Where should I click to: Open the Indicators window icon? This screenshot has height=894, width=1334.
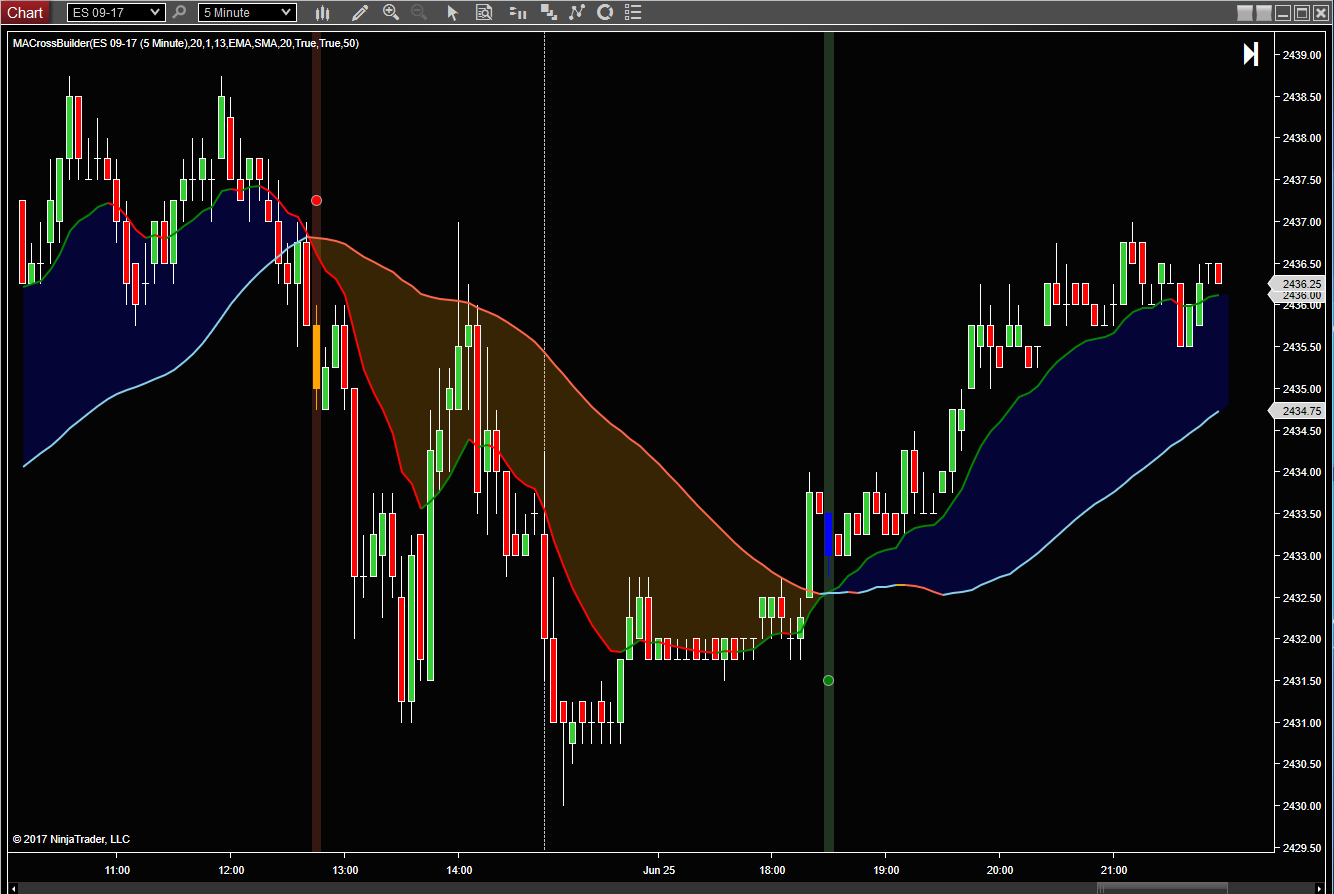(576, 13)
